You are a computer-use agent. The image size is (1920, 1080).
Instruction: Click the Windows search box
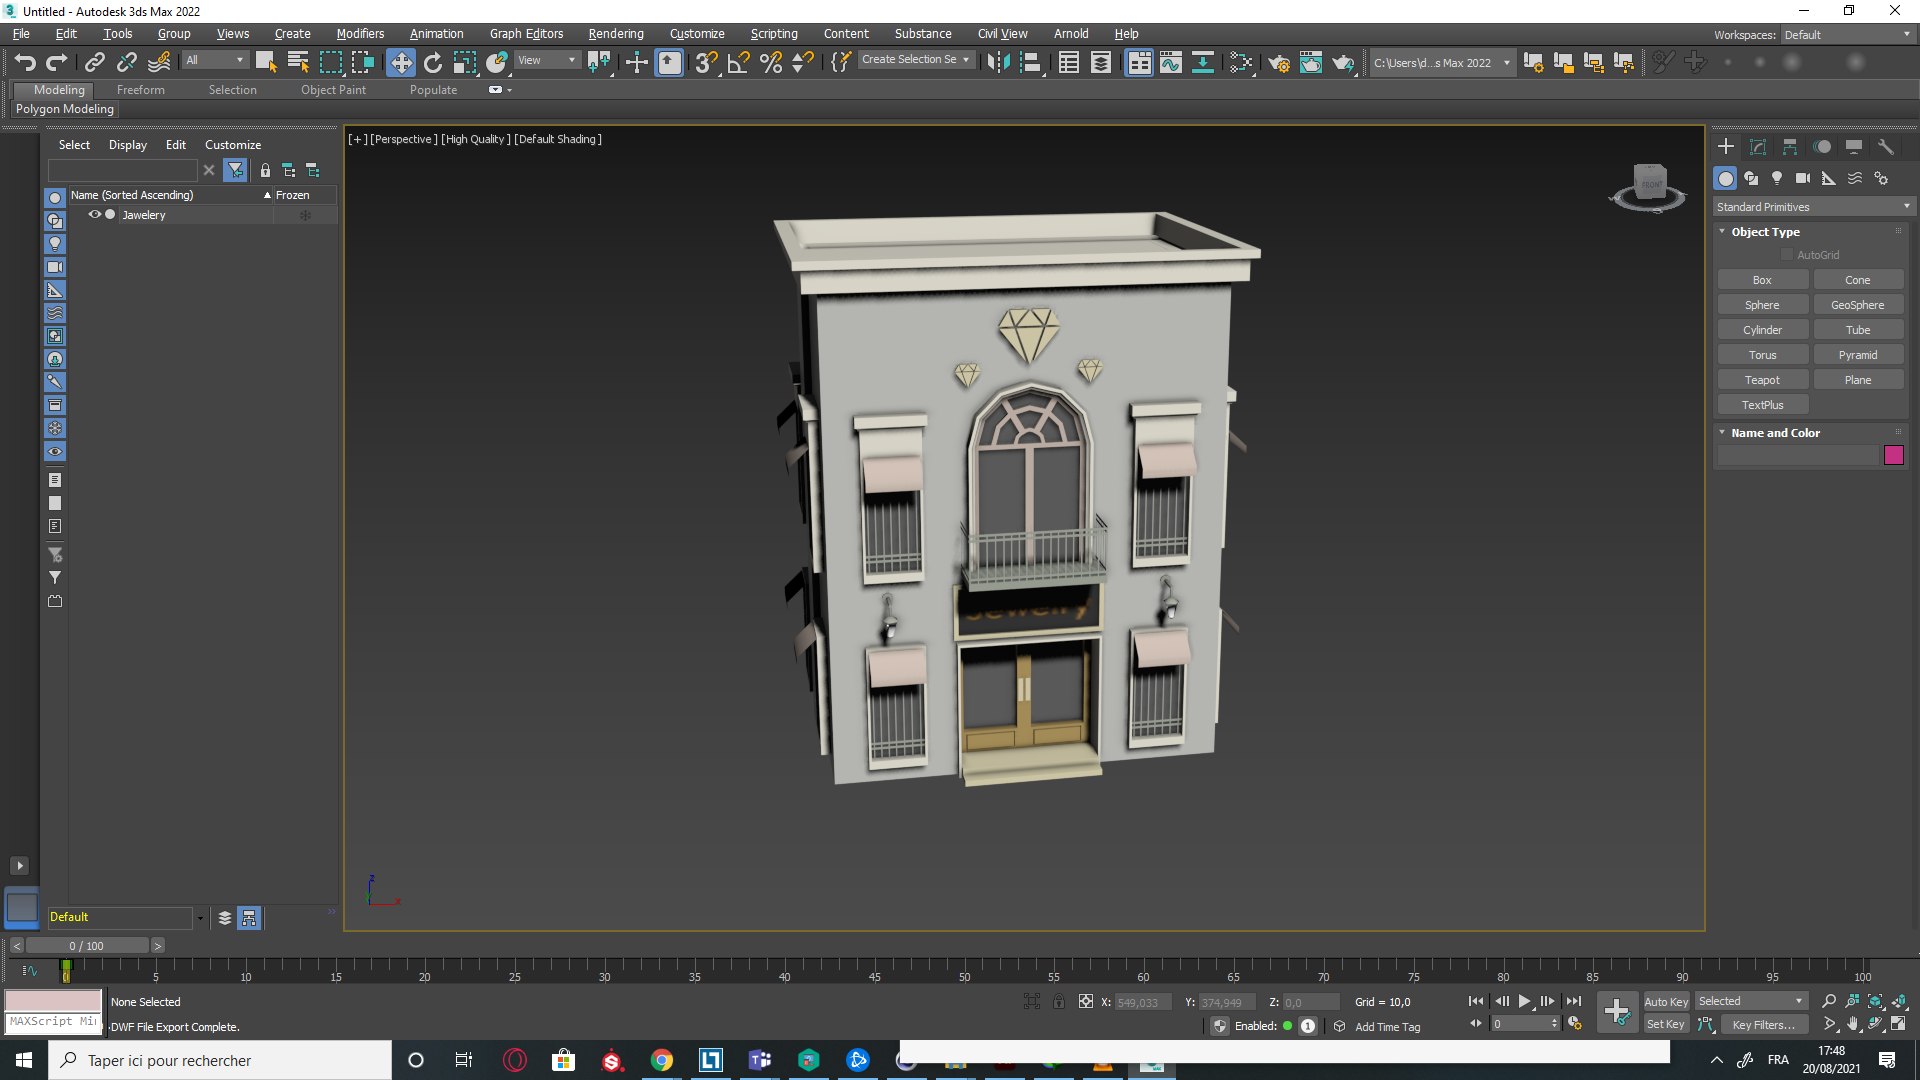pyautogui.click(x=220, y=1060)
